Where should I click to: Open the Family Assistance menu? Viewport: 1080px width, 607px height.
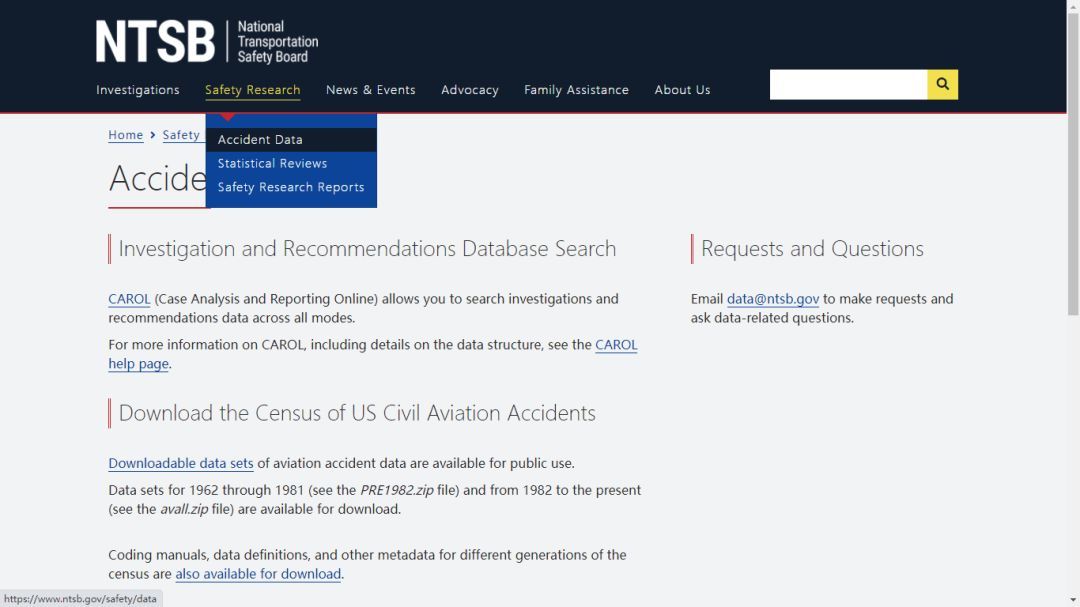tap(576, 90)
